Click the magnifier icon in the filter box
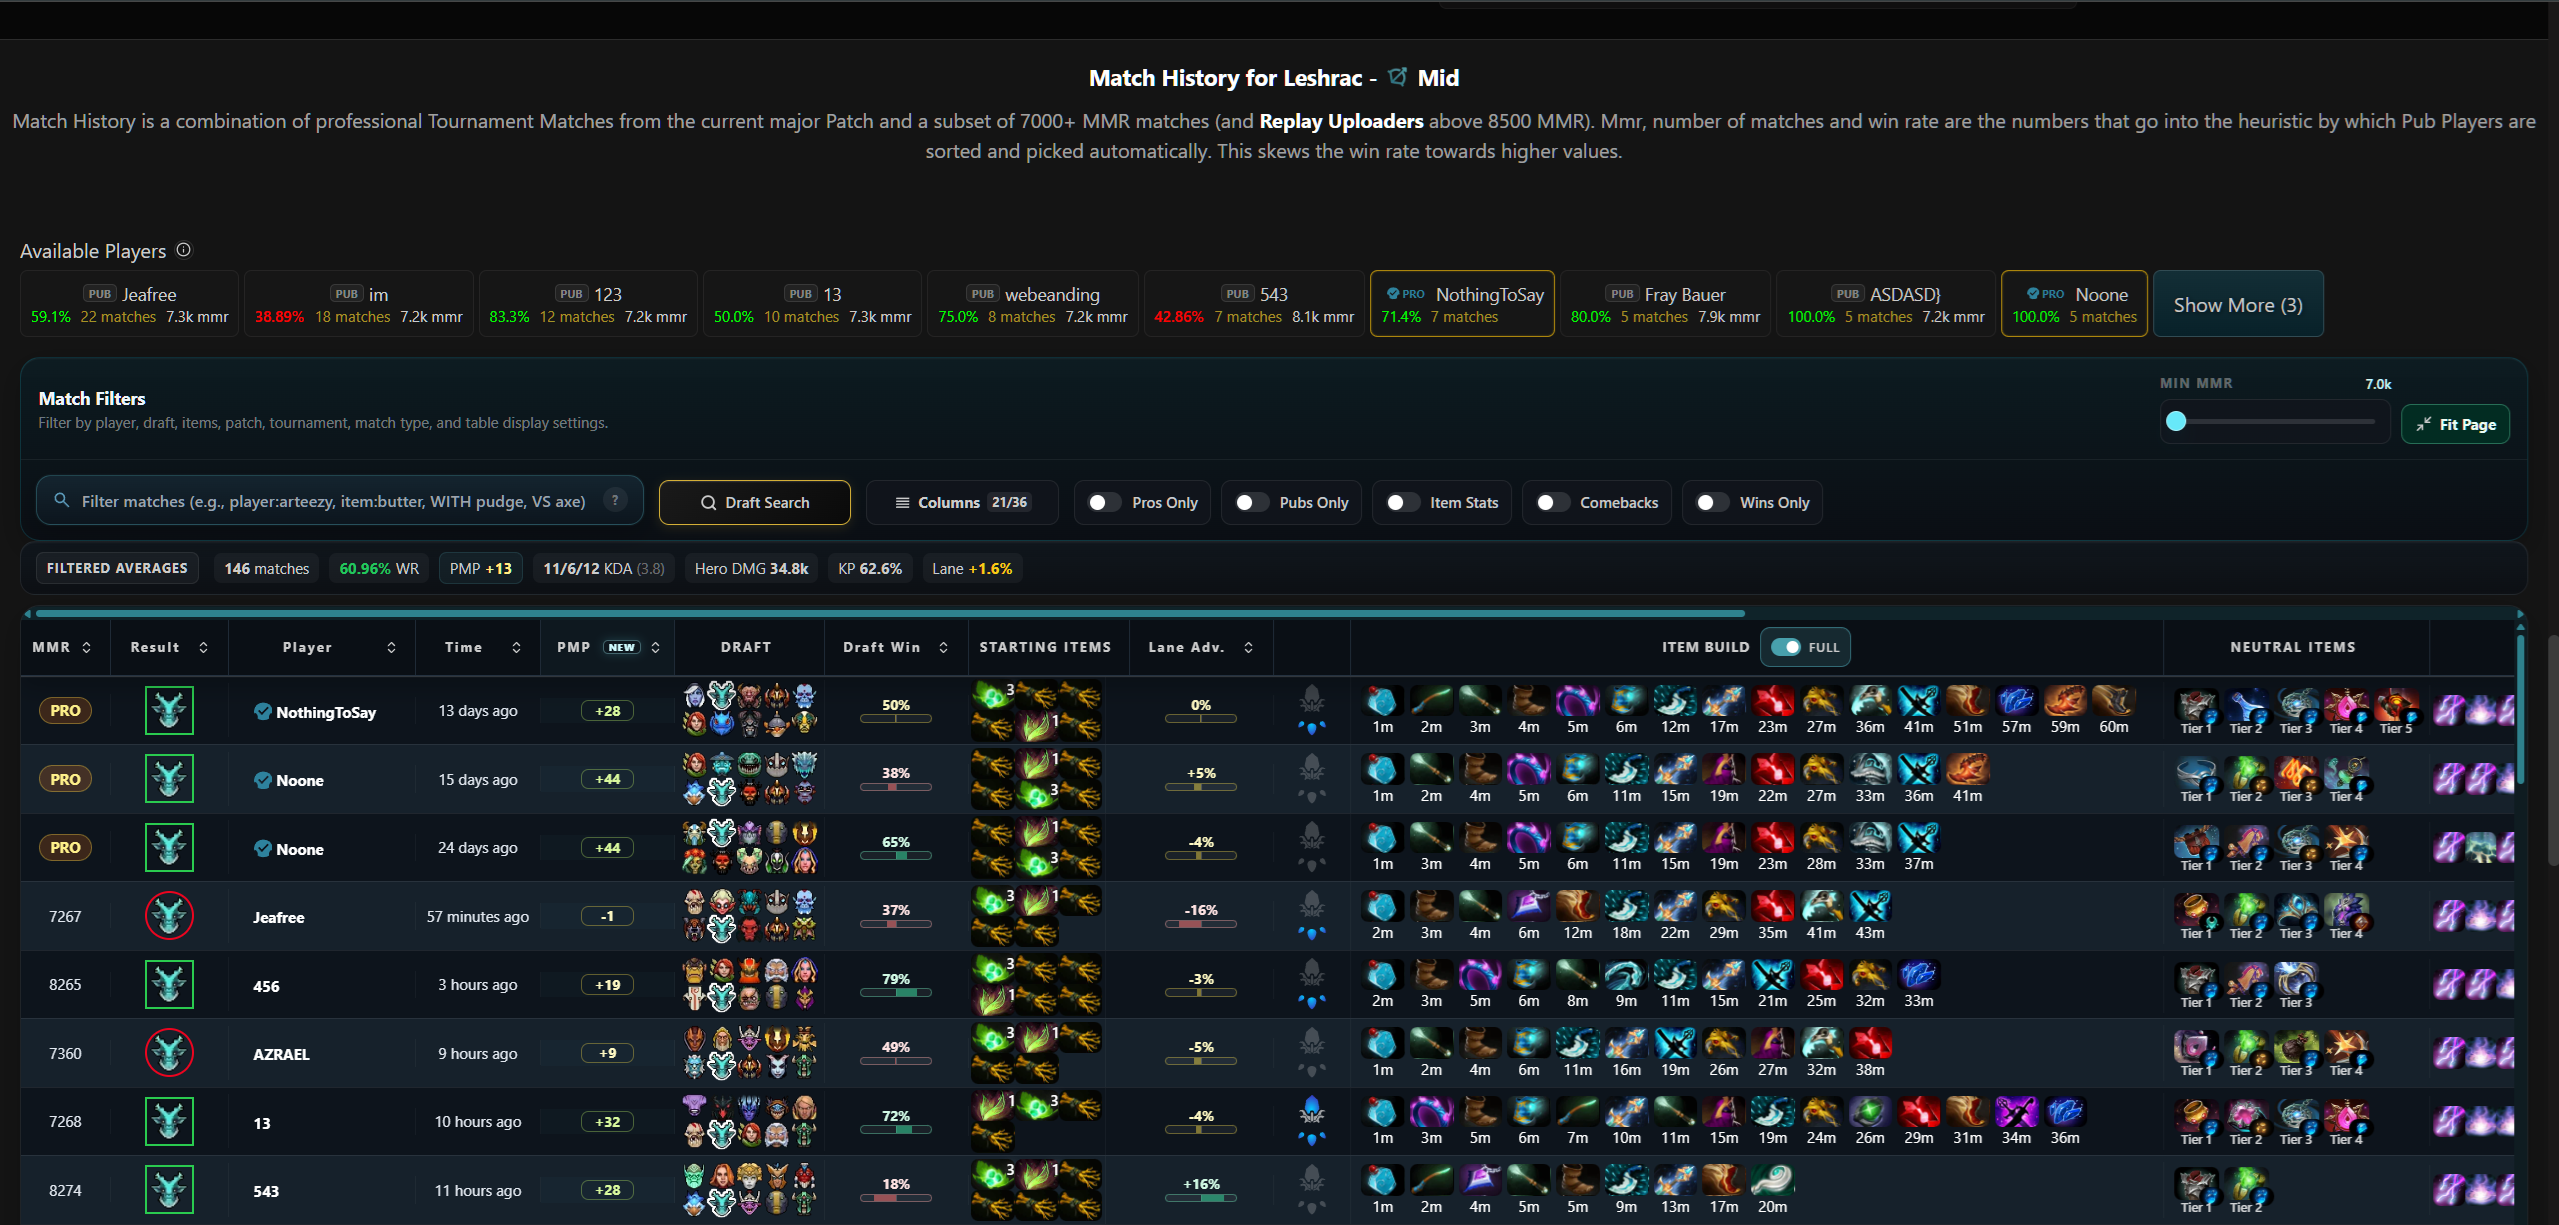Image resolution: width=2559 pixels, height=1225 pixels. 62,500
